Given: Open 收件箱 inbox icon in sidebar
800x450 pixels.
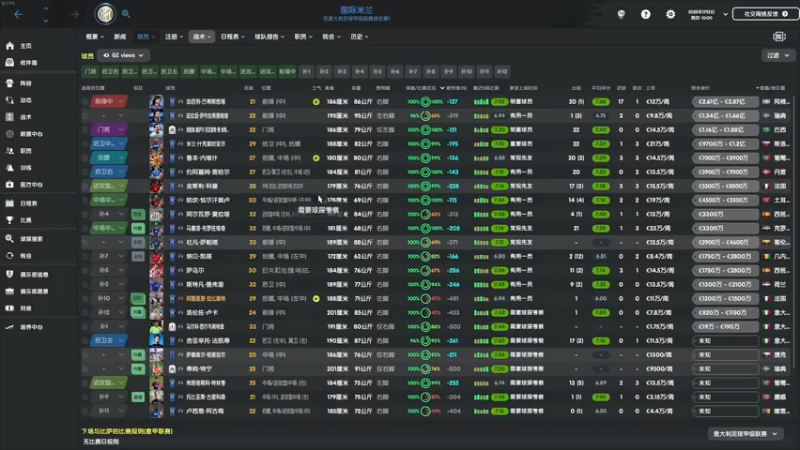Looking at the screenshot, I should pos(10,63).
